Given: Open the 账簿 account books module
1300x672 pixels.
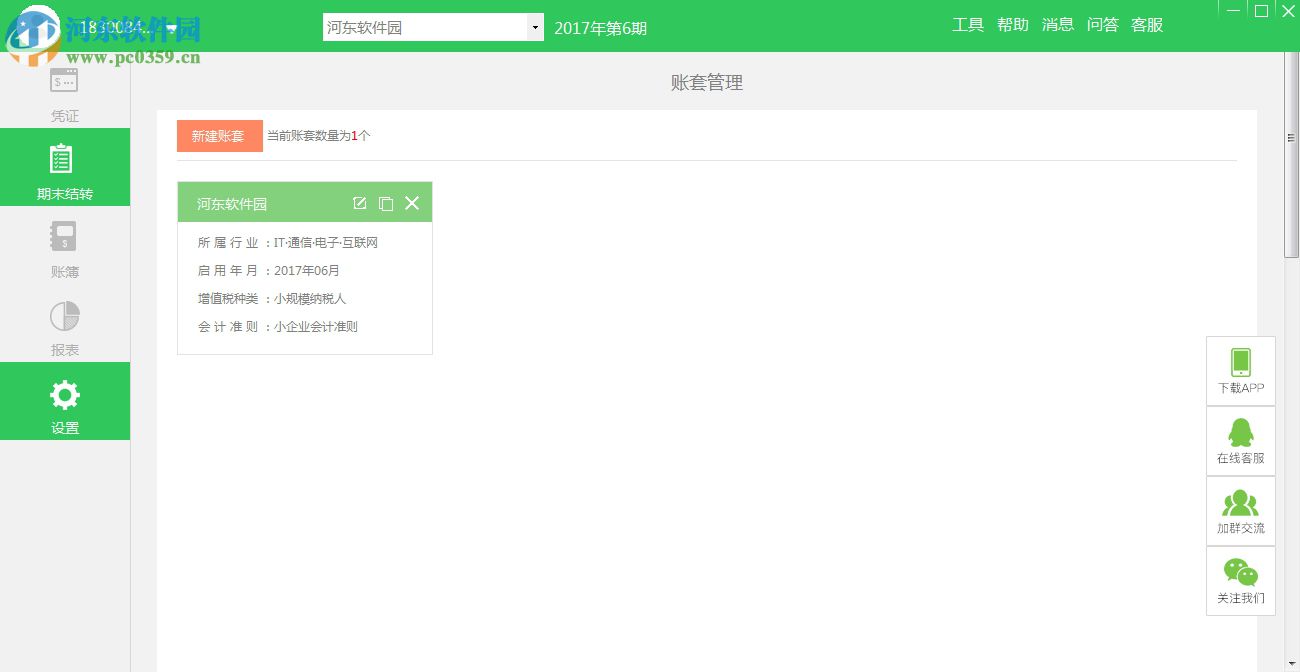Looking at the screenshot, I should [x=64, y=250].
